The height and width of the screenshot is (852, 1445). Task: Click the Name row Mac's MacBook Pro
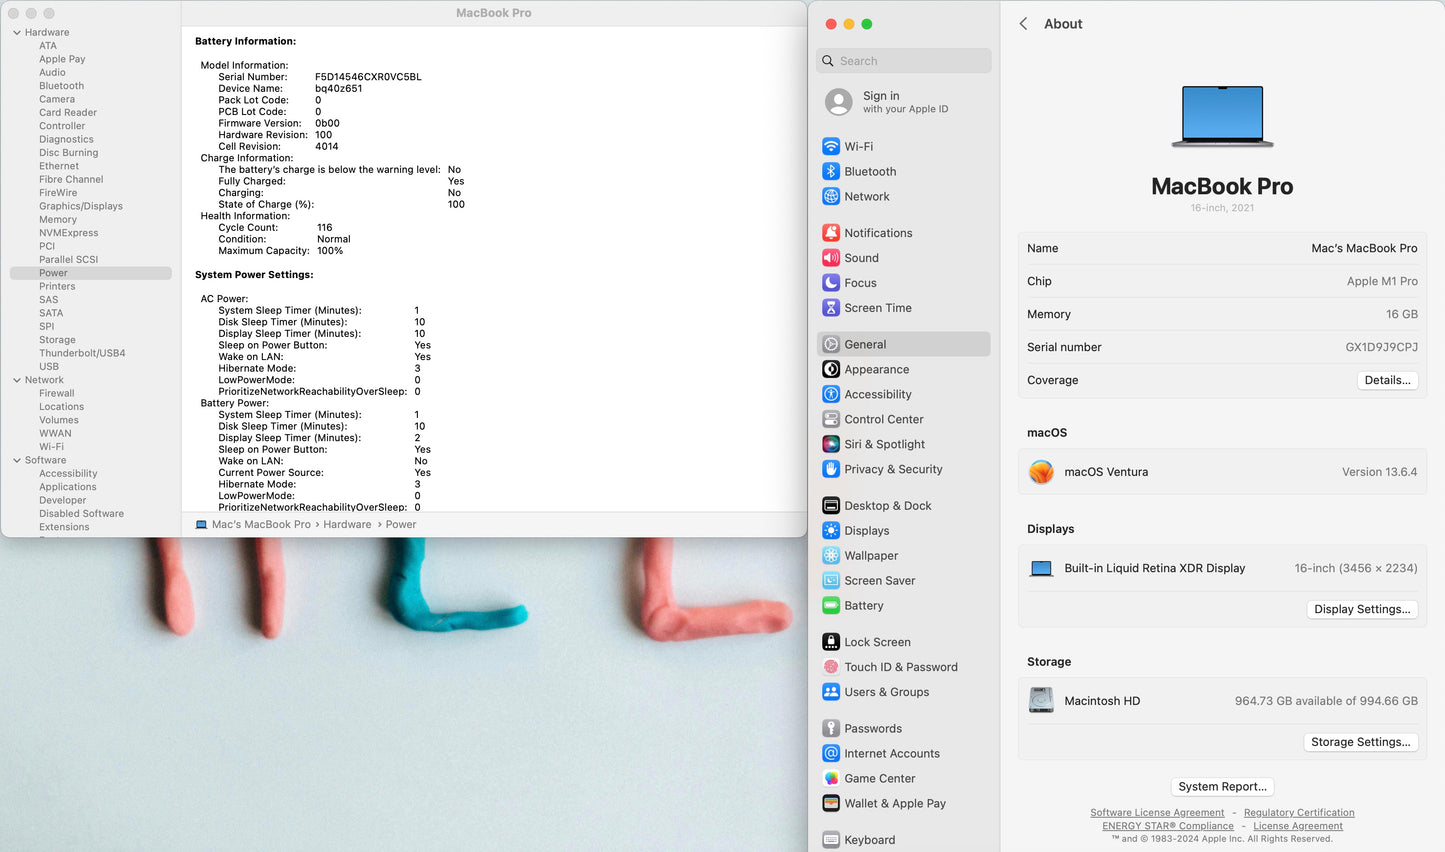click(1222, 248)
